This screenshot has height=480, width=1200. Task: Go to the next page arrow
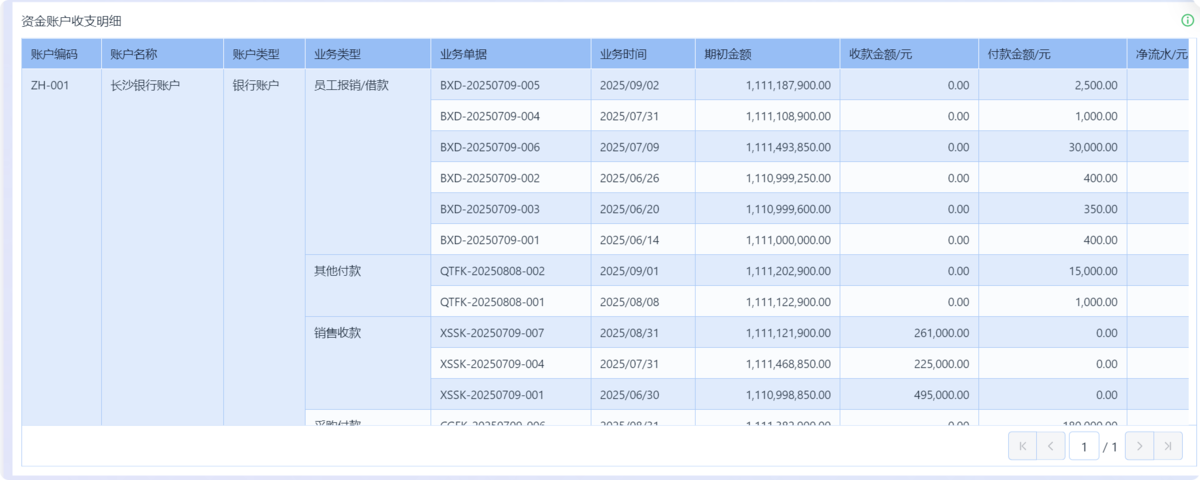1139,446
